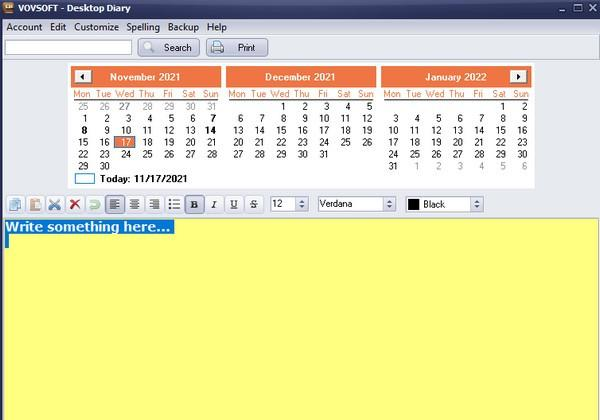Open the Black color dropdown

click(477, 204)
